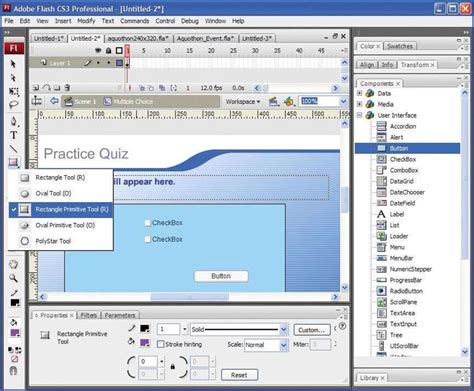The image size is (474, 391).
Task: Select the Text tool
Action: tap(14, 135)
